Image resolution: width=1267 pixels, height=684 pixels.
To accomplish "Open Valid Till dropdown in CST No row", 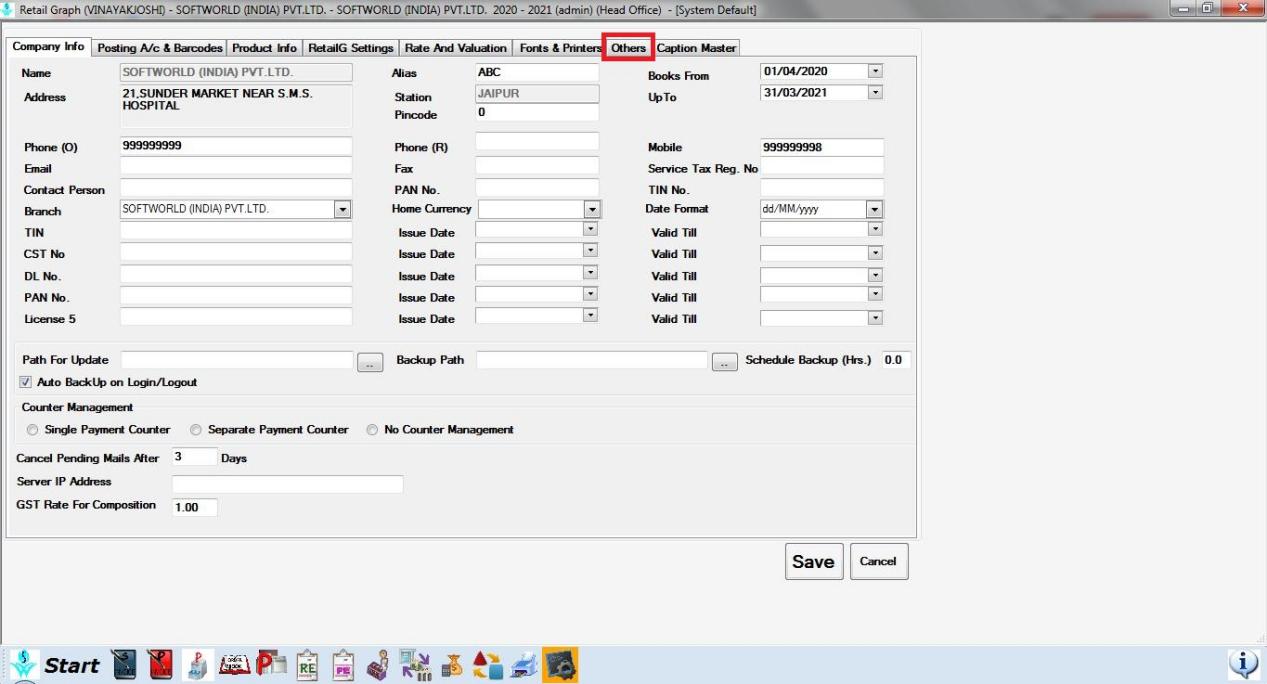I will point(875,253).
